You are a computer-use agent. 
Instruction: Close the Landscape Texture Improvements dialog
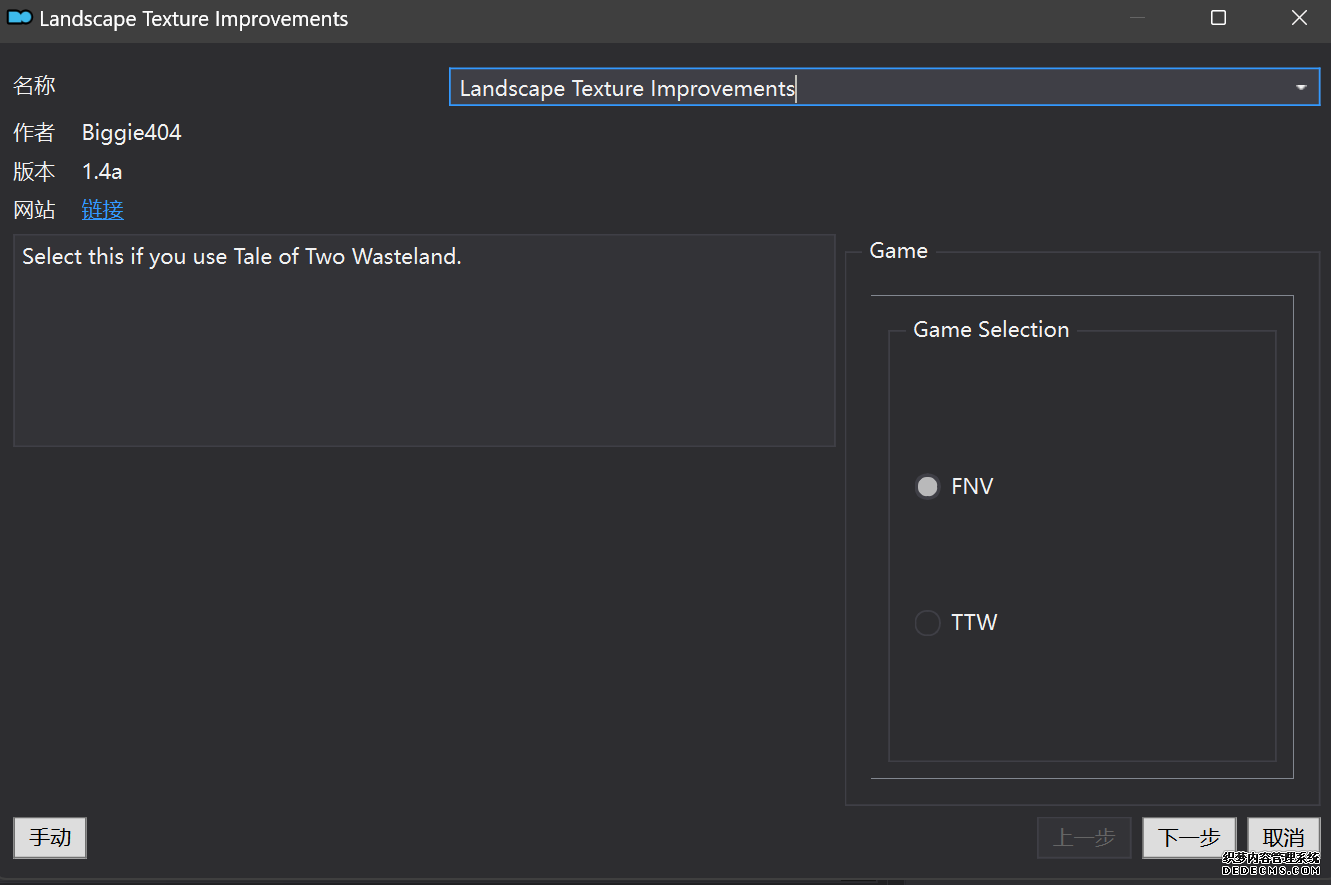[x=1299, y=19]
